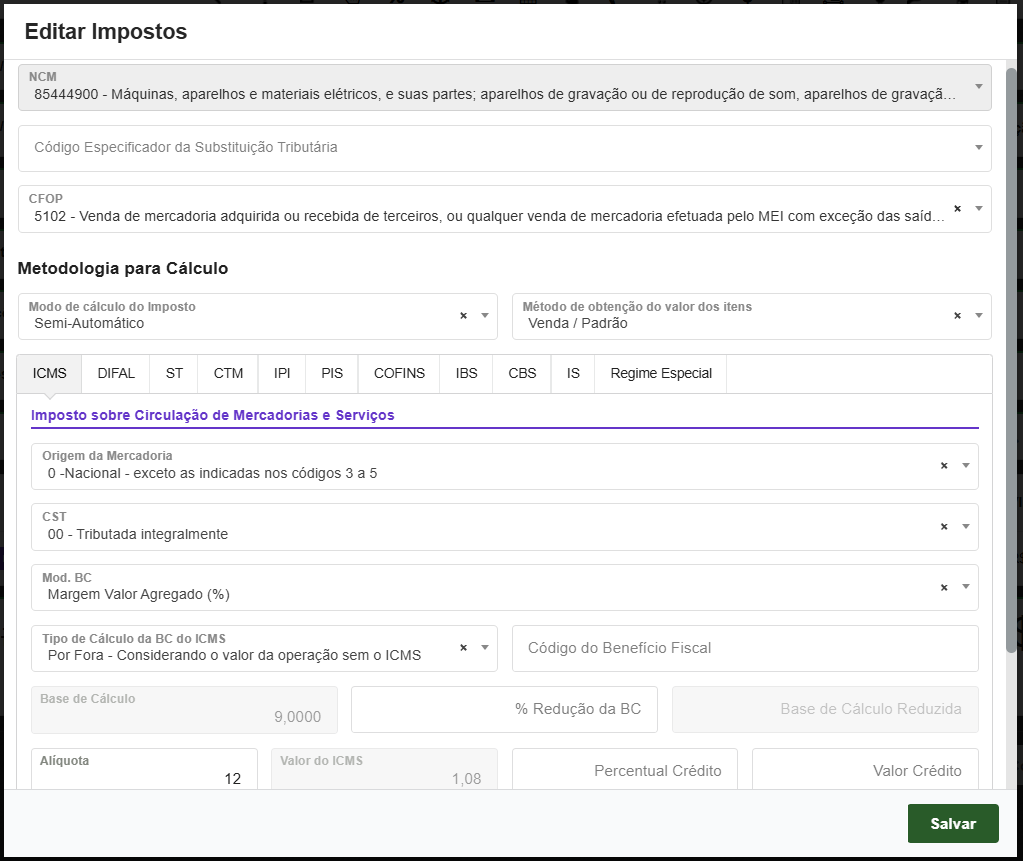Click the Código do Benefício Fiscal field
Image resolution: width=1023 pixels, height=861 pixels.
[x=744, y=648]
